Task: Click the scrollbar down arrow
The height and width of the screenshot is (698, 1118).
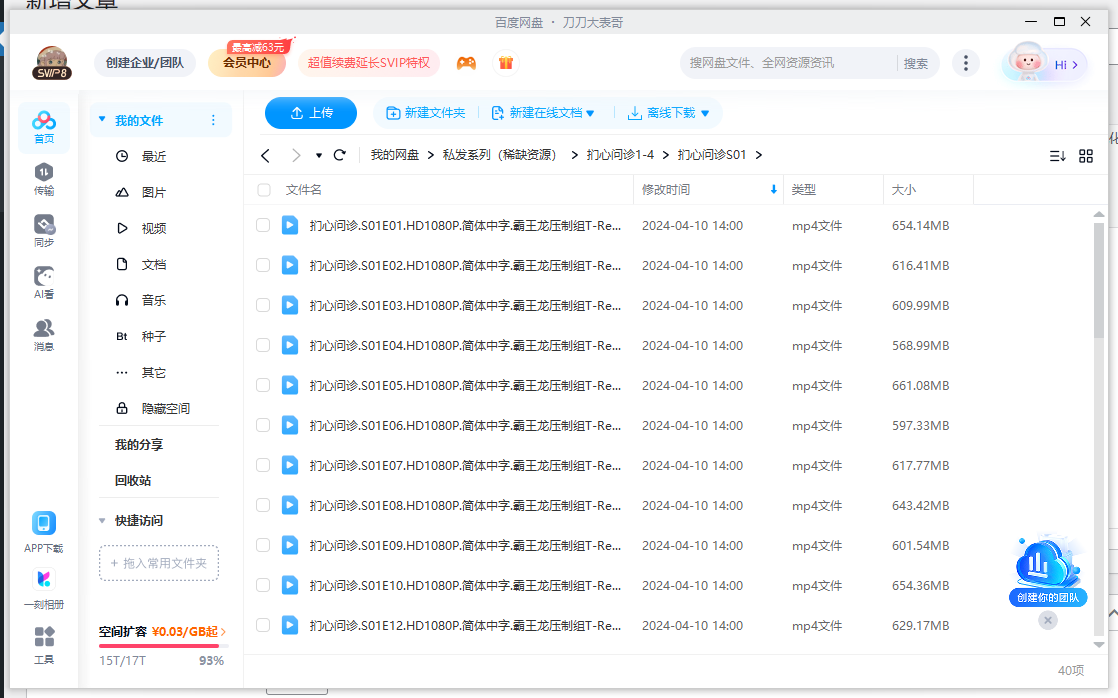Action: [1099, 645]
